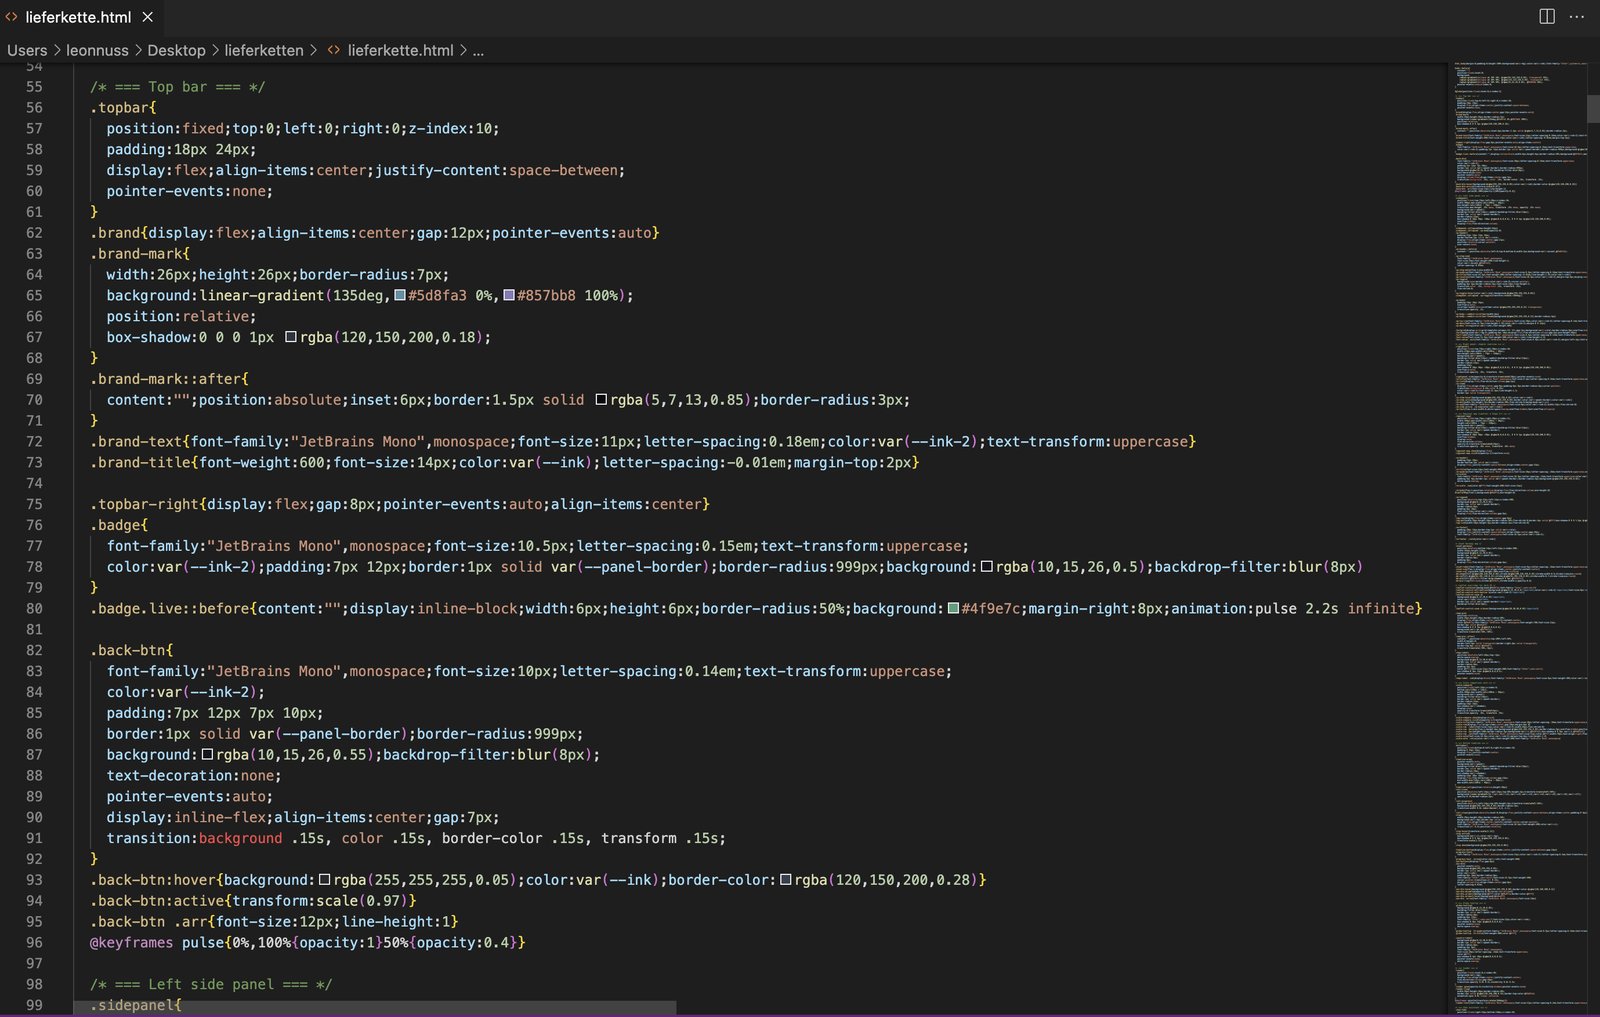Click 'pointer-events:none;' on line 60

click(190, 191)
